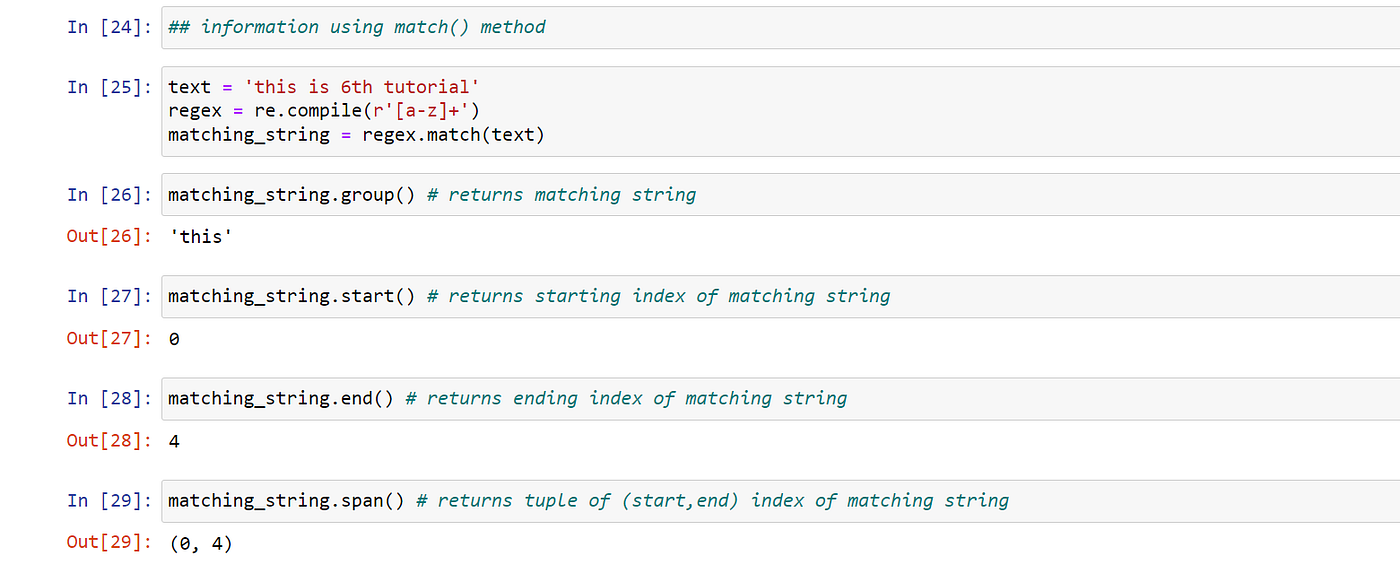This screenshot has height=581, width=1400.
Task: Click the In [26] prompt label
Action: (108, 195)
